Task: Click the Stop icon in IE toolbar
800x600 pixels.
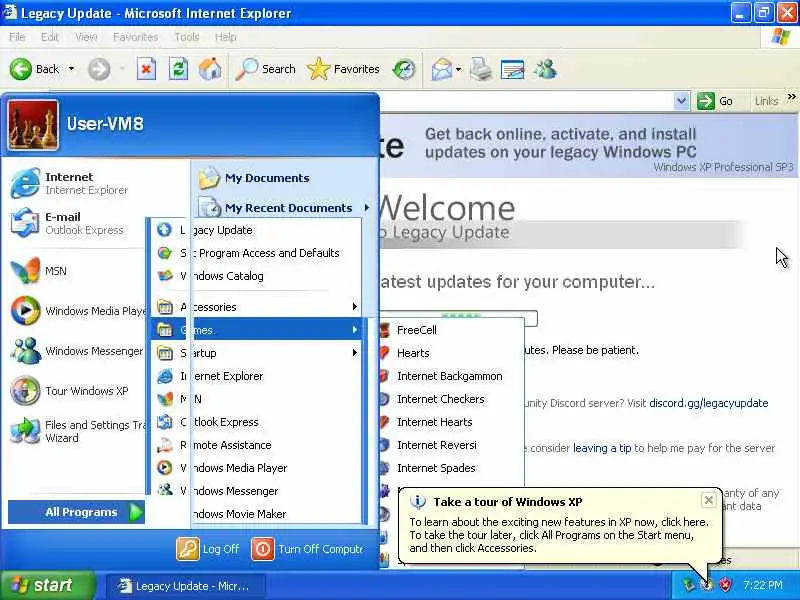Action: (x=146, y=69)
